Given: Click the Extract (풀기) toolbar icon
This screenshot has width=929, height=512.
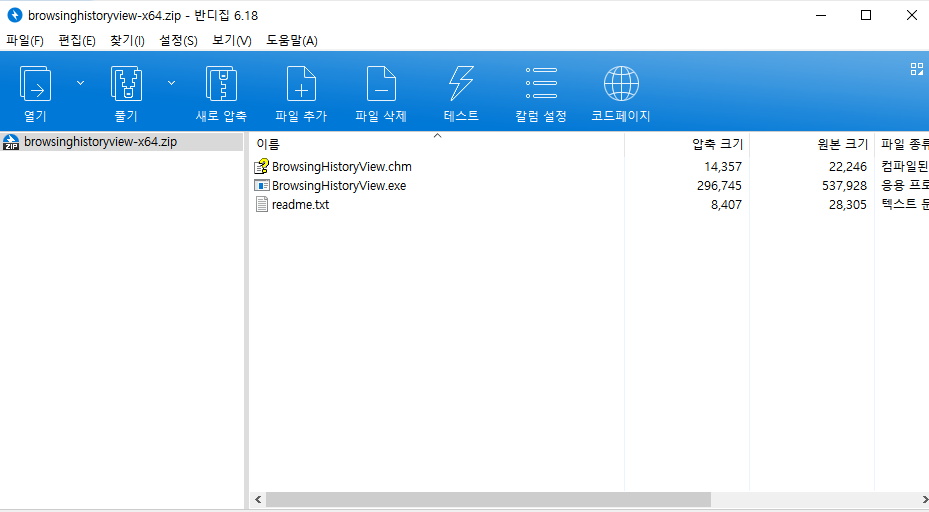Looking at the screenshot, I should tap(126, 84).
